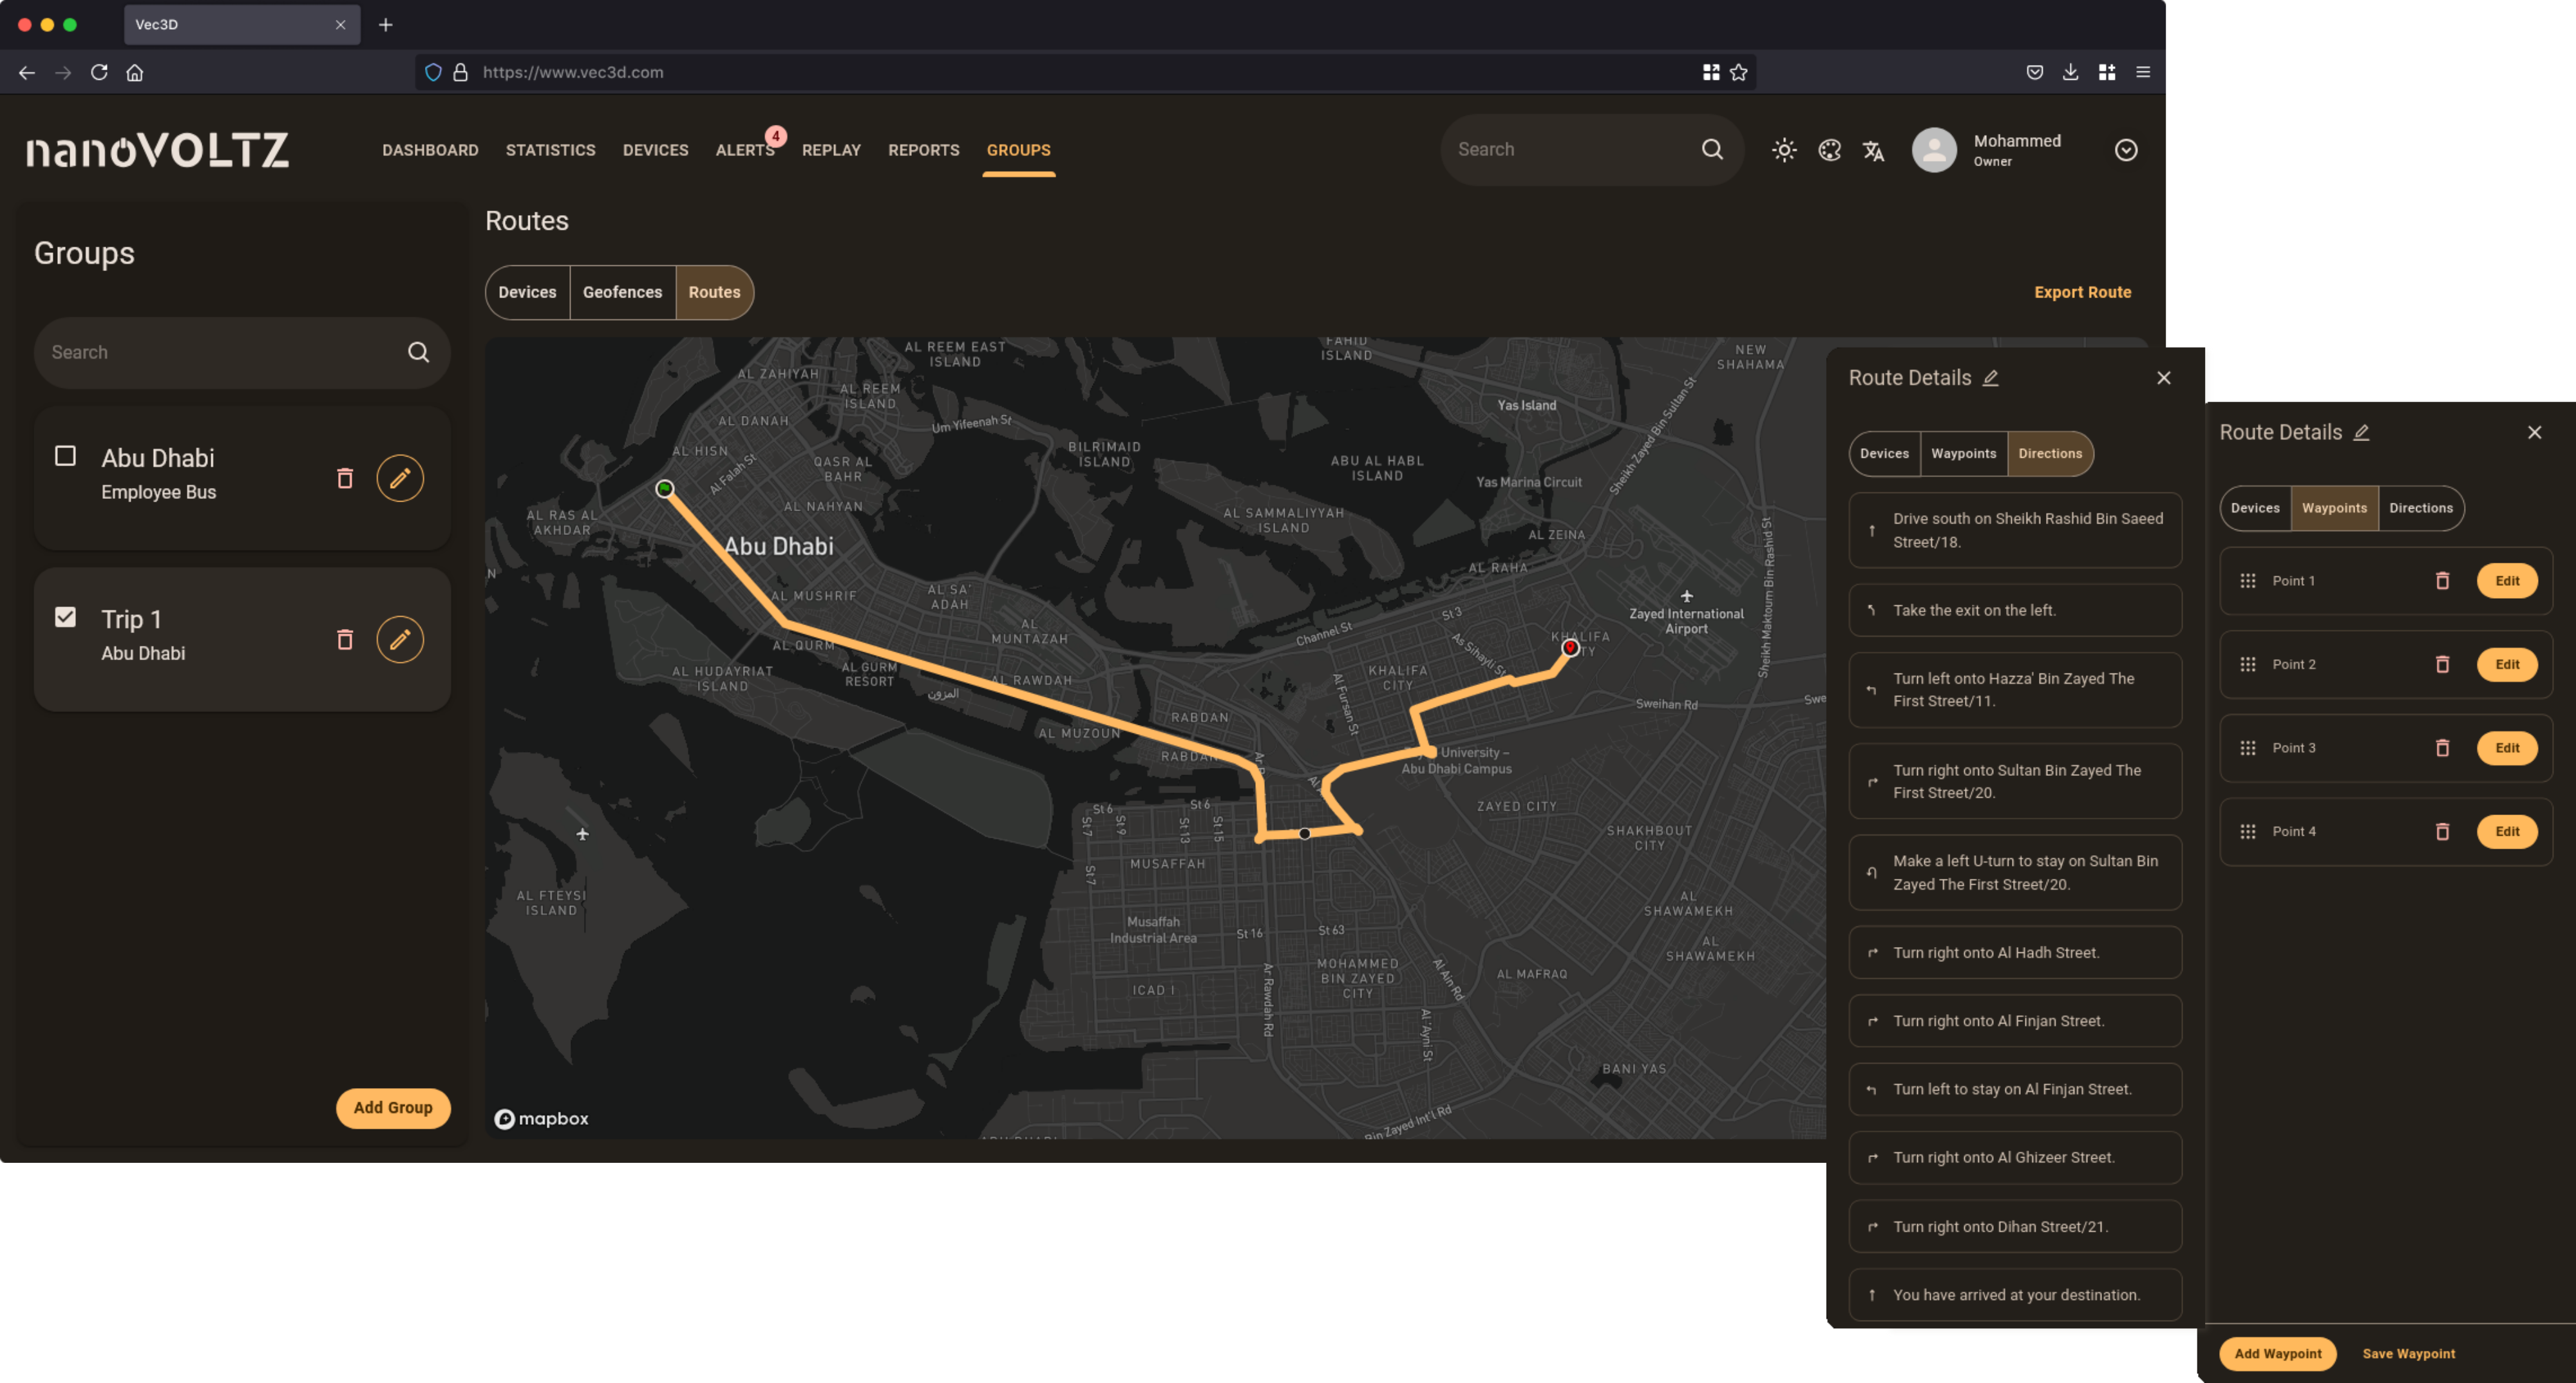
Task: Select 'Drive south on Sheikh Rashid' step
Action: 2015,530
